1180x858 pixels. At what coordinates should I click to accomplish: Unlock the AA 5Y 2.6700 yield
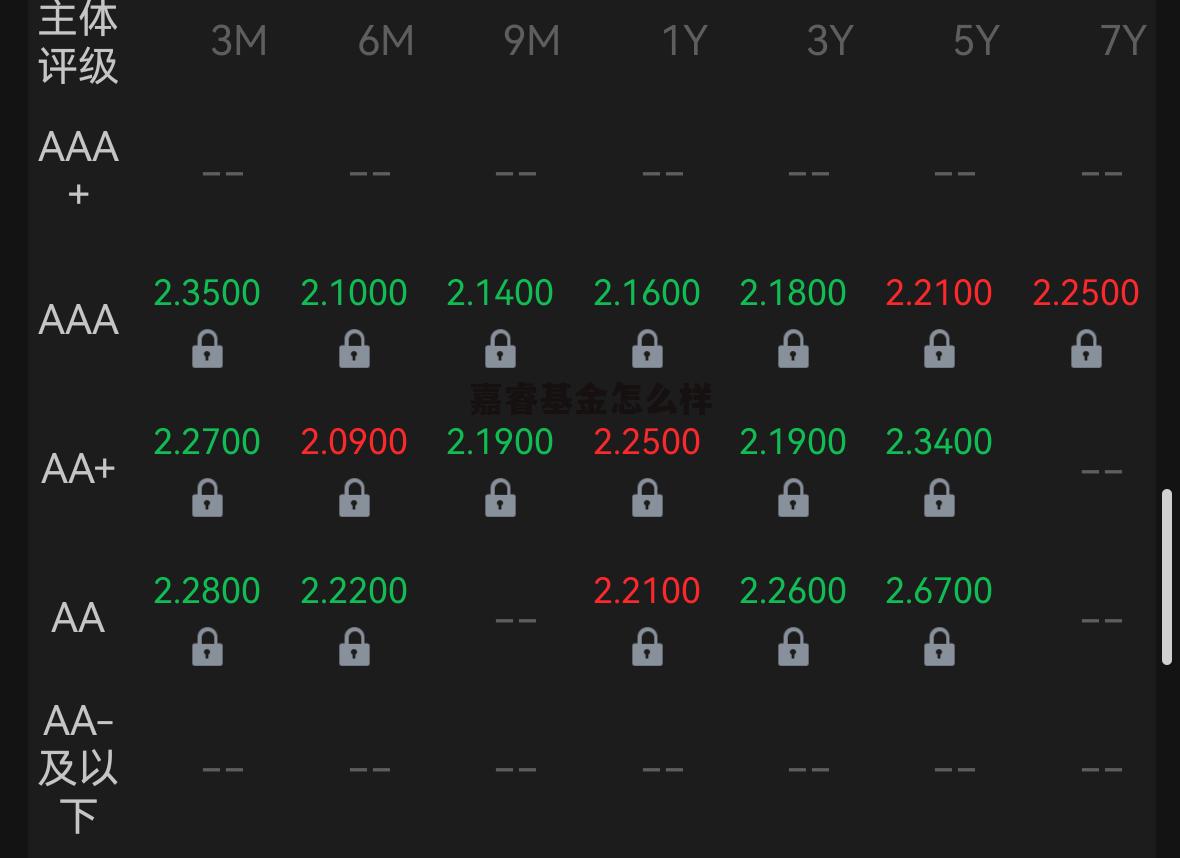(939, 647)
